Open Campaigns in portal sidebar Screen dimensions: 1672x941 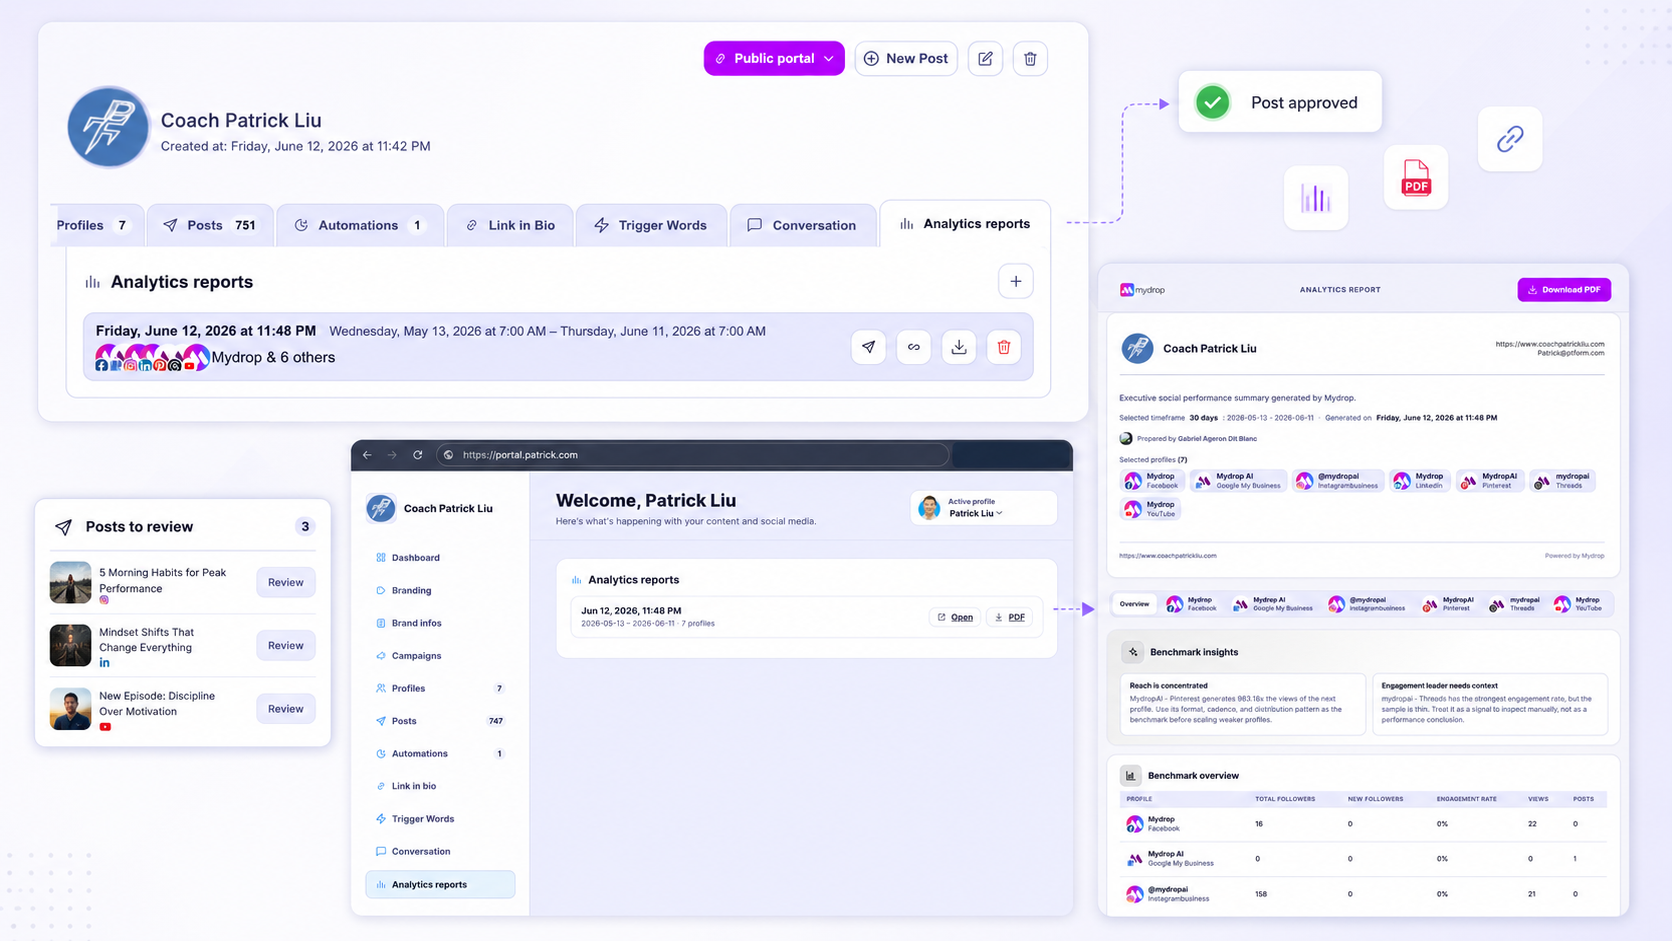440,655
